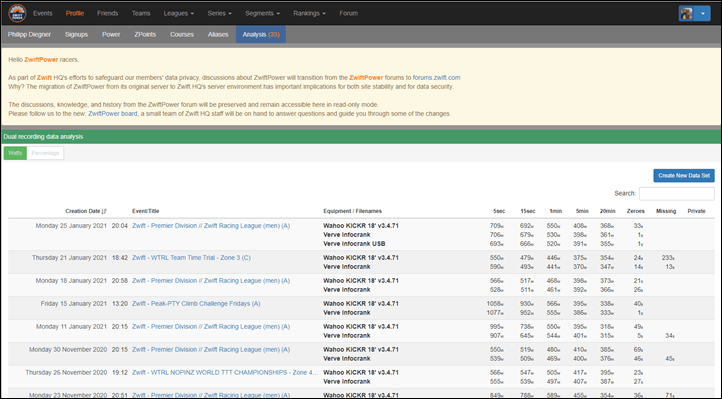Select the Analysis (33) tab
Screen dimensions: 722x399
coord(261,35)
